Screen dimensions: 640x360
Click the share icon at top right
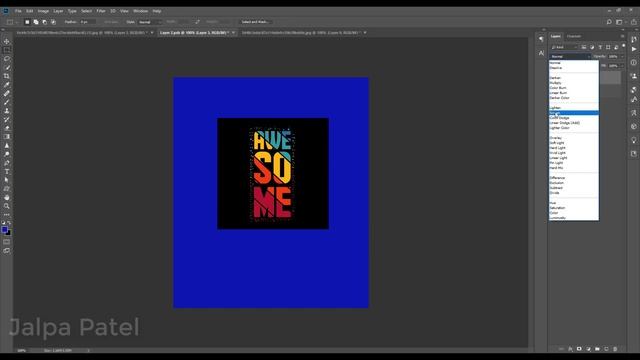tap(634, 22)
